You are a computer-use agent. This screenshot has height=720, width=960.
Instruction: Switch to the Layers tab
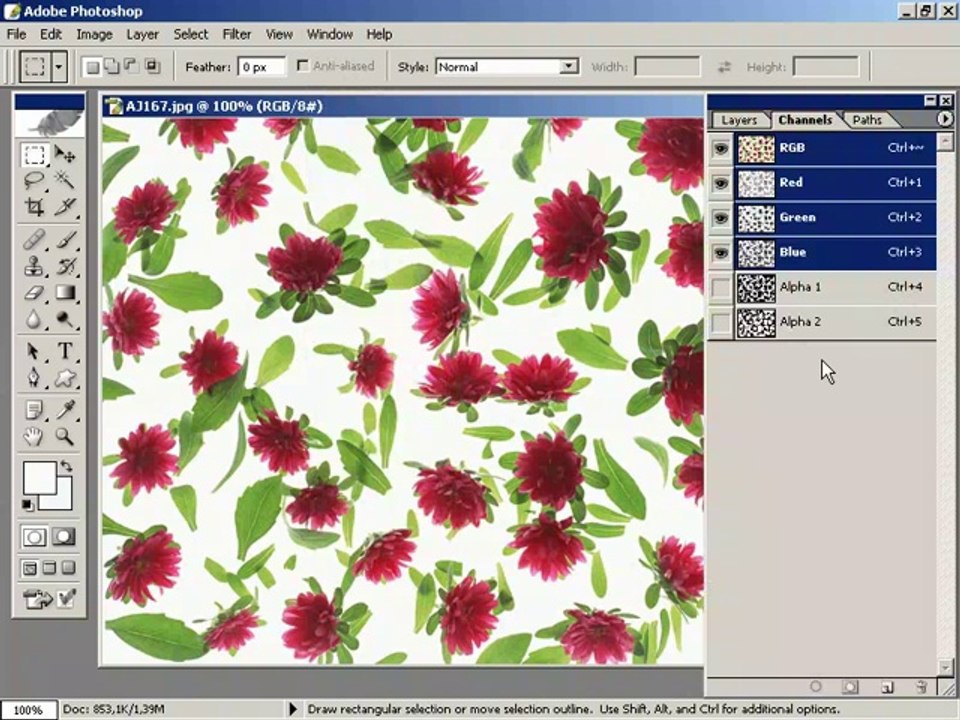click(739, 120)
